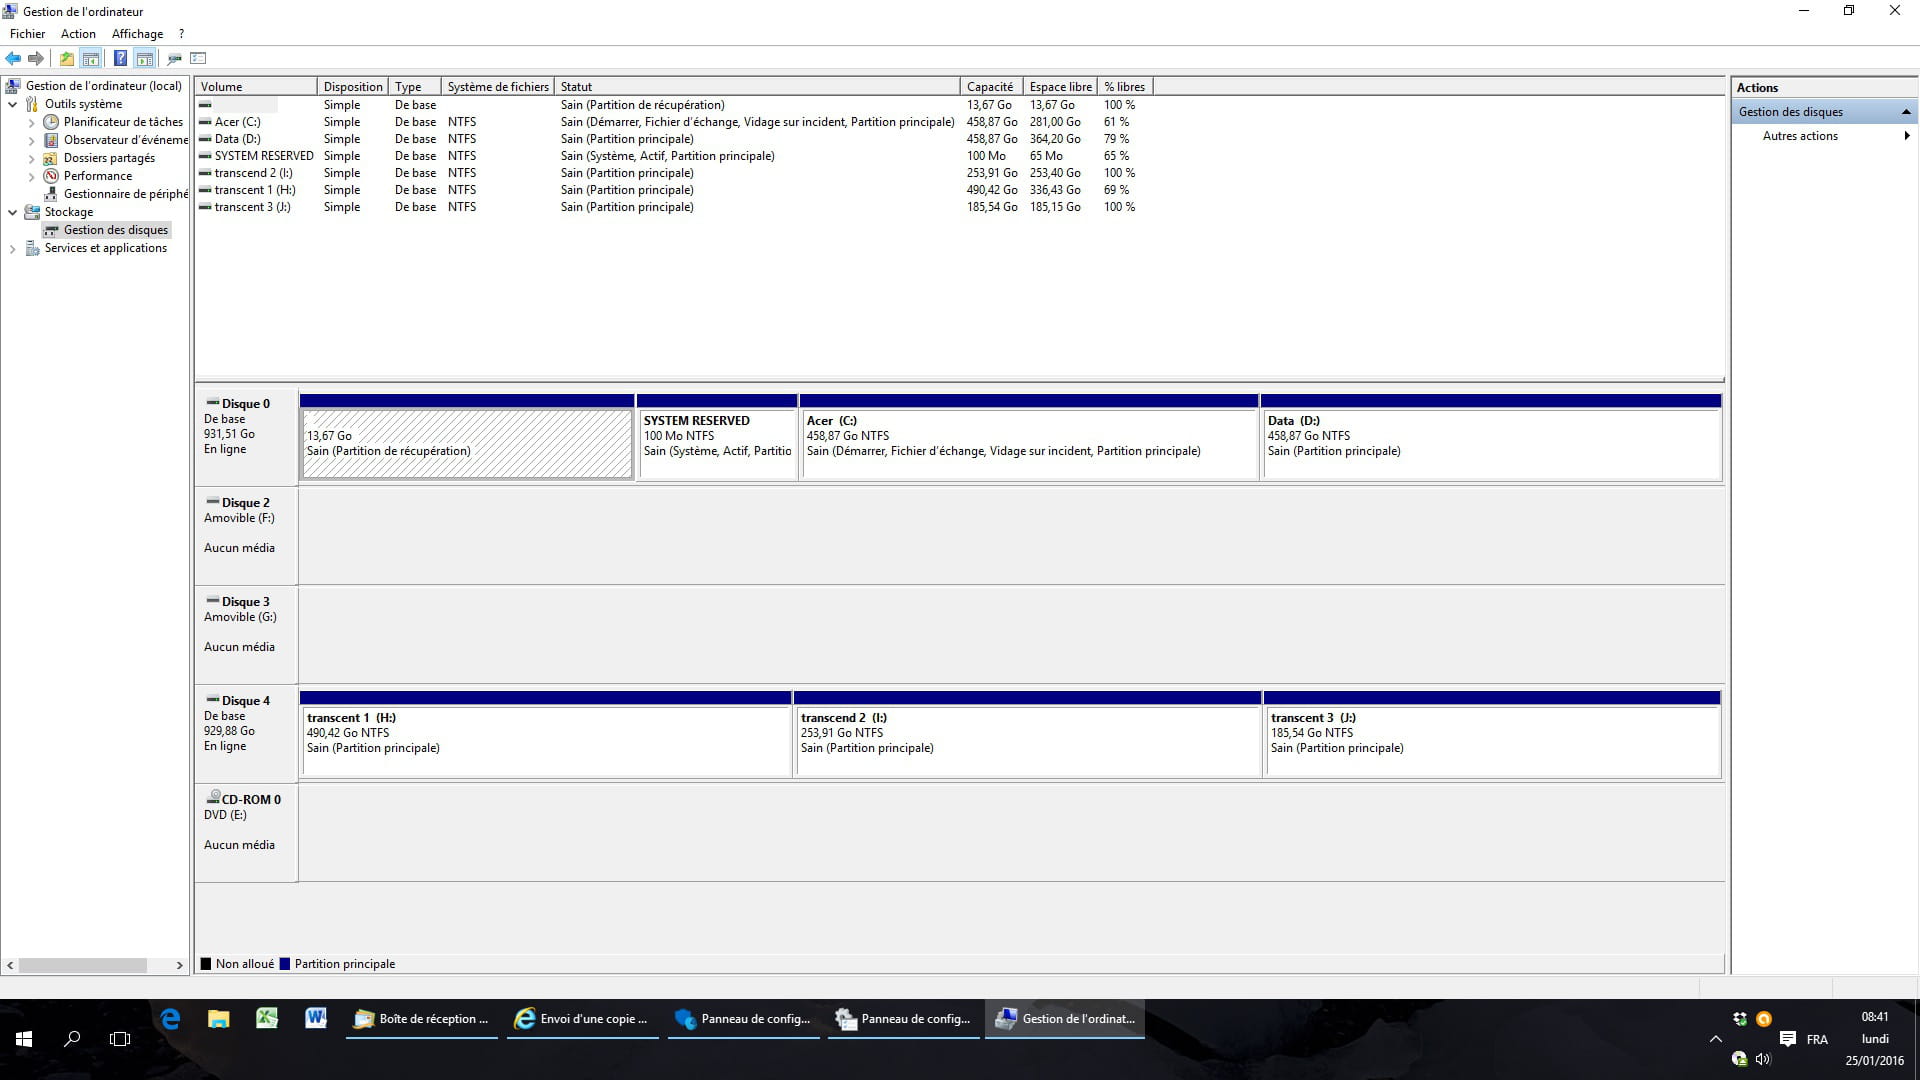Click the properties list toolbar icon
Viewport: 1920px width, 1080px height.
pyautogui.click(x=198, y=58)
